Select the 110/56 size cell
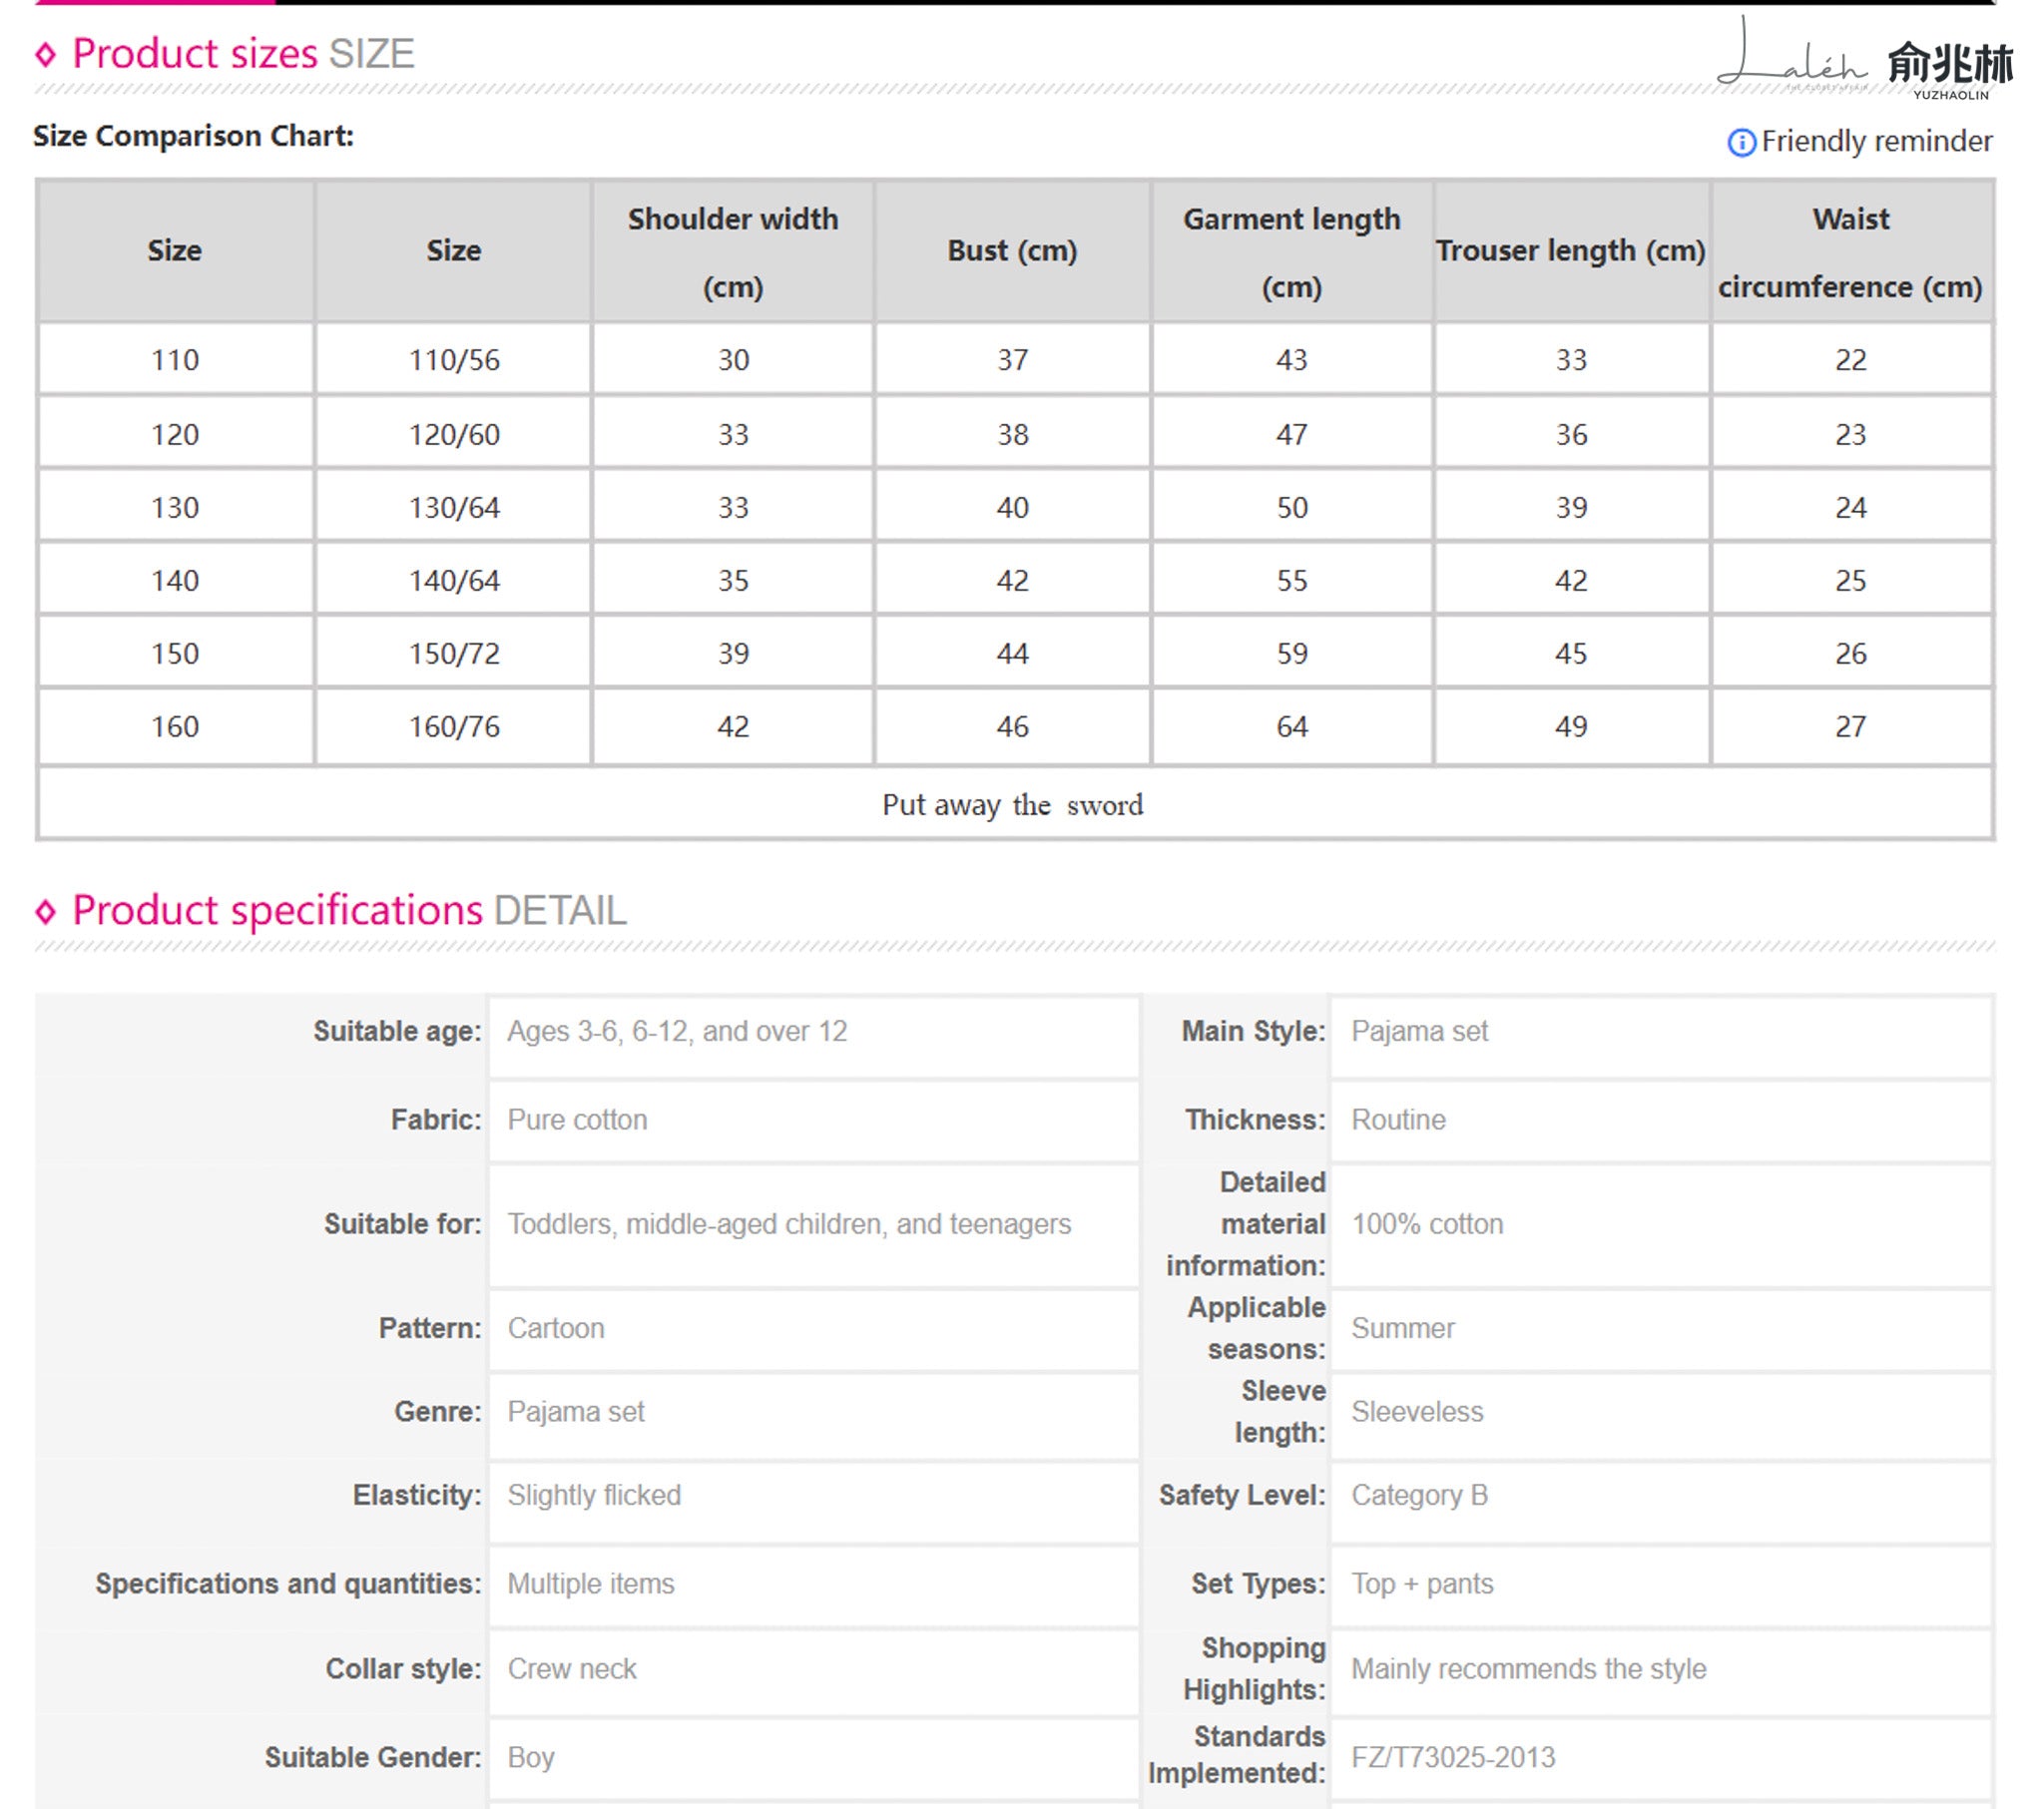Viewport: 2044px width, 1809px height. (454, 360)
